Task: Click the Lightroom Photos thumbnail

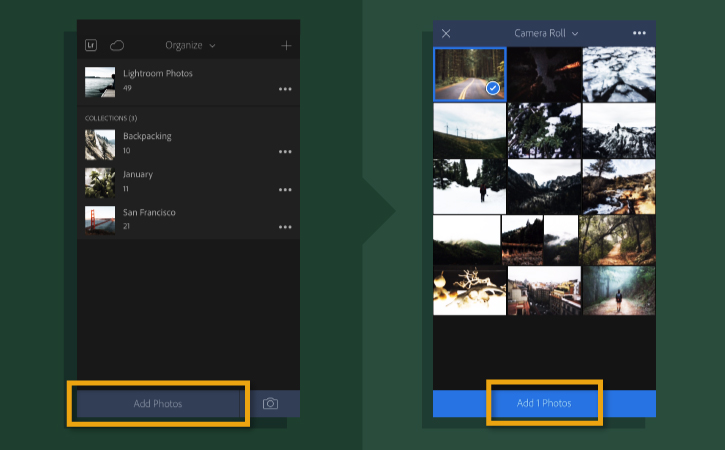Action: pyautogui.click(x=100, y=82)
